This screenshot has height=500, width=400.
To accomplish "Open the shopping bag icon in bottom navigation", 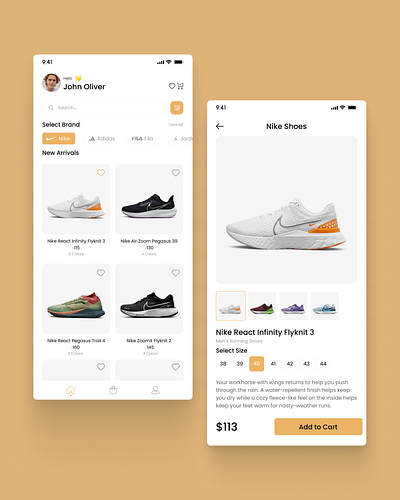I will 113,390.
